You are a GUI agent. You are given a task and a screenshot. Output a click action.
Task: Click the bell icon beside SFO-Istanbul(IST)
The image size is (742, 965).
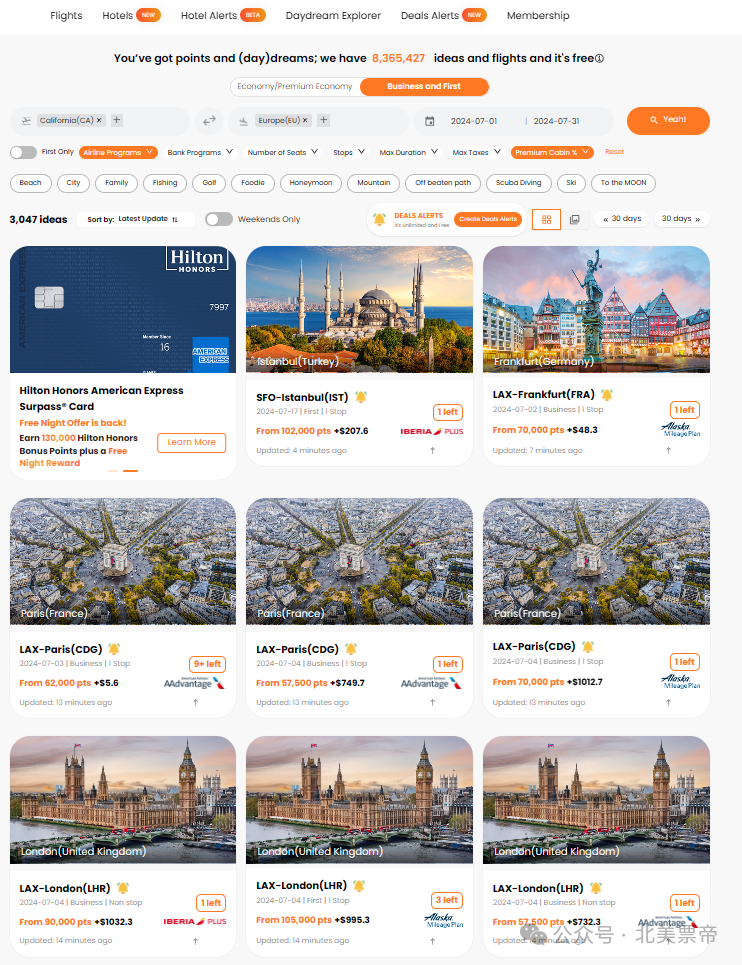361,397
